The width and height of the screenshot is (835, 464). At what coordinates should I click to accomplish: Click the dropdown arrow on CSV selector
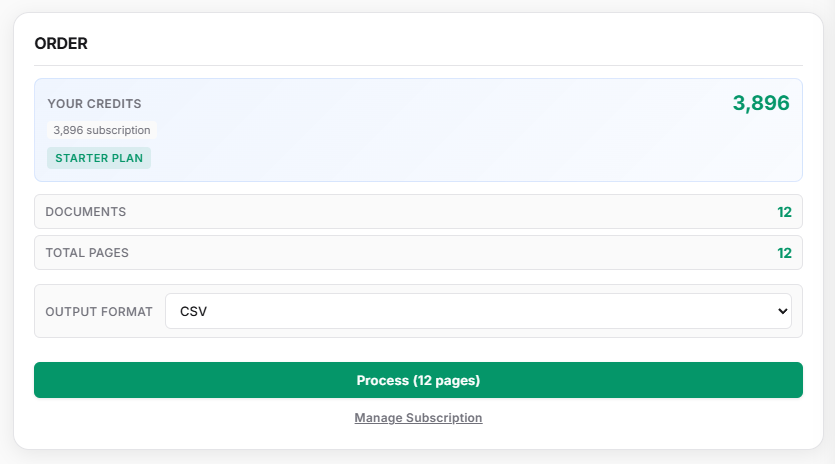pos(782,311)
